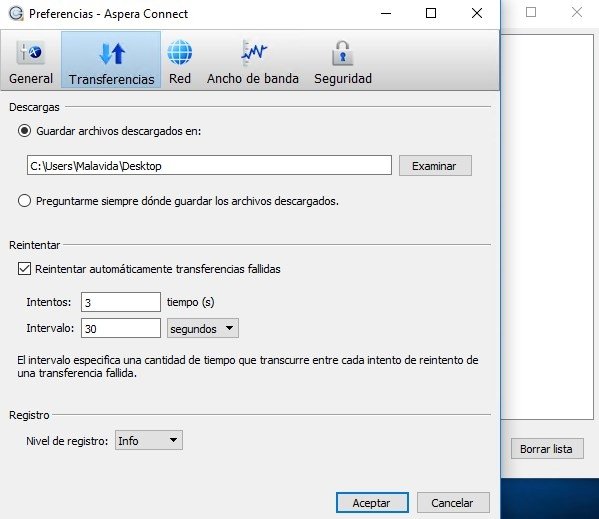The width and height of the screenshot is (599, 519).
Task: Click the Examinar browse button
Action: [x=435, y=166]
